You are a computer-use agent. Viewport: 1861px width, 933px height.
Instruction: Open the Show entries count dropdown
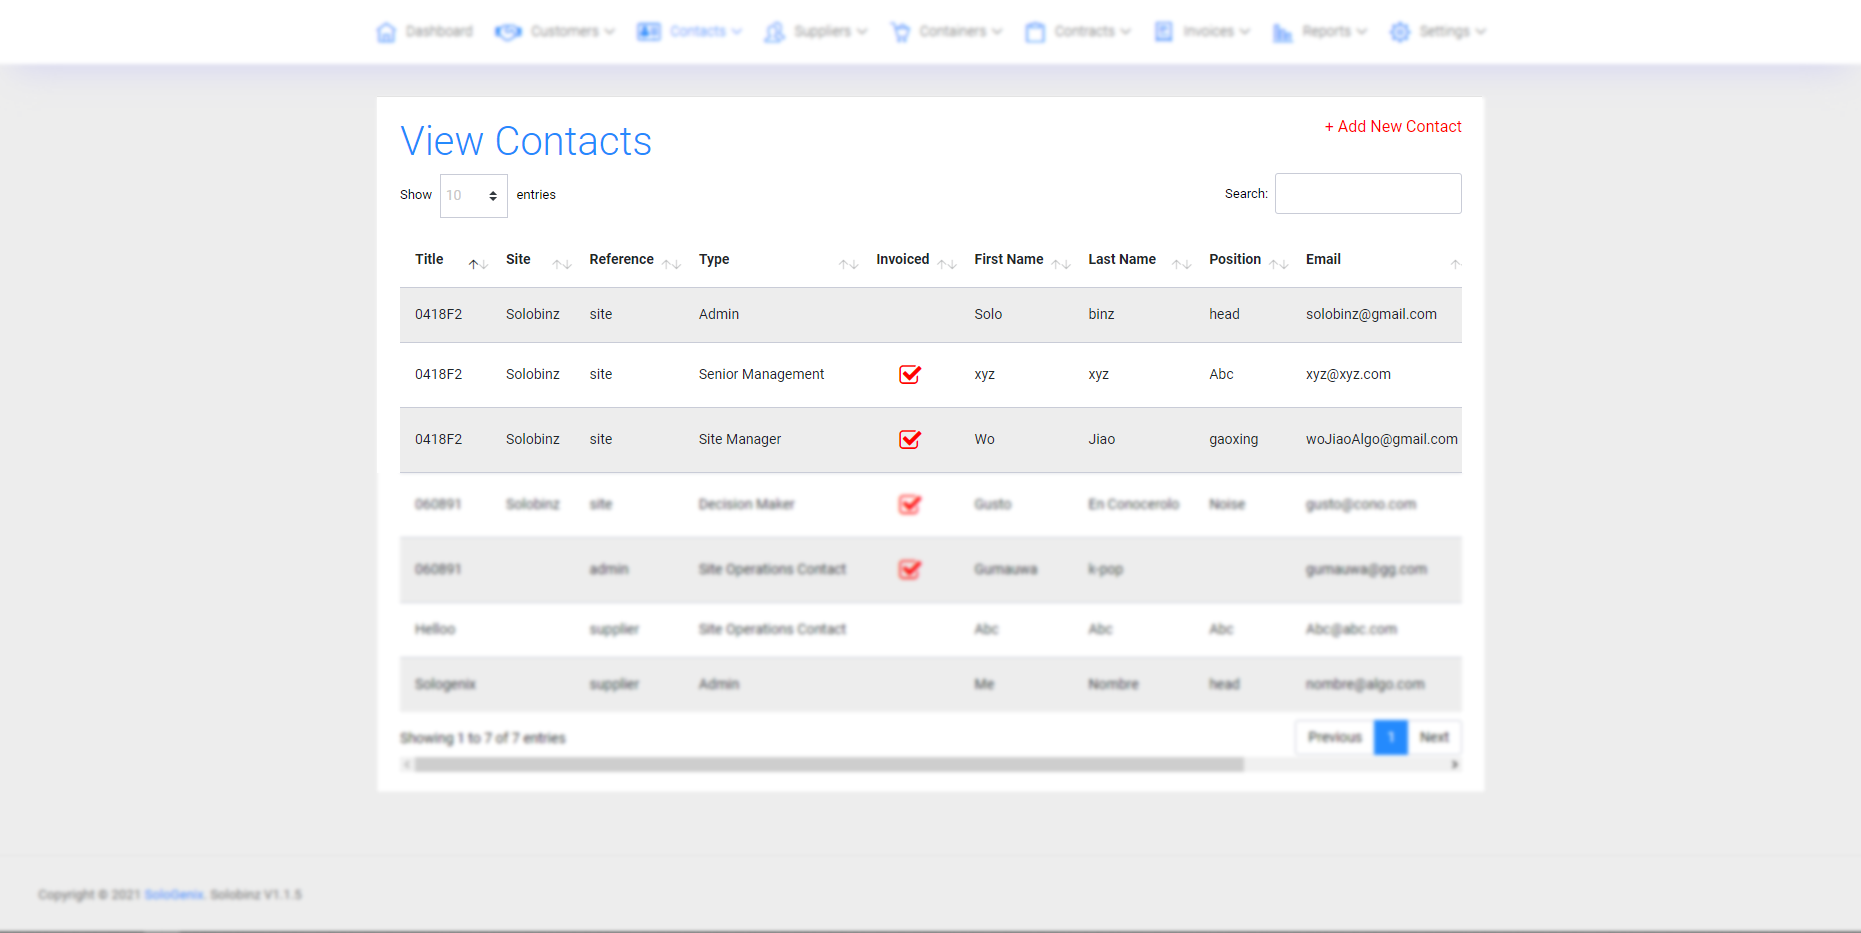click(x=473, y=196)
